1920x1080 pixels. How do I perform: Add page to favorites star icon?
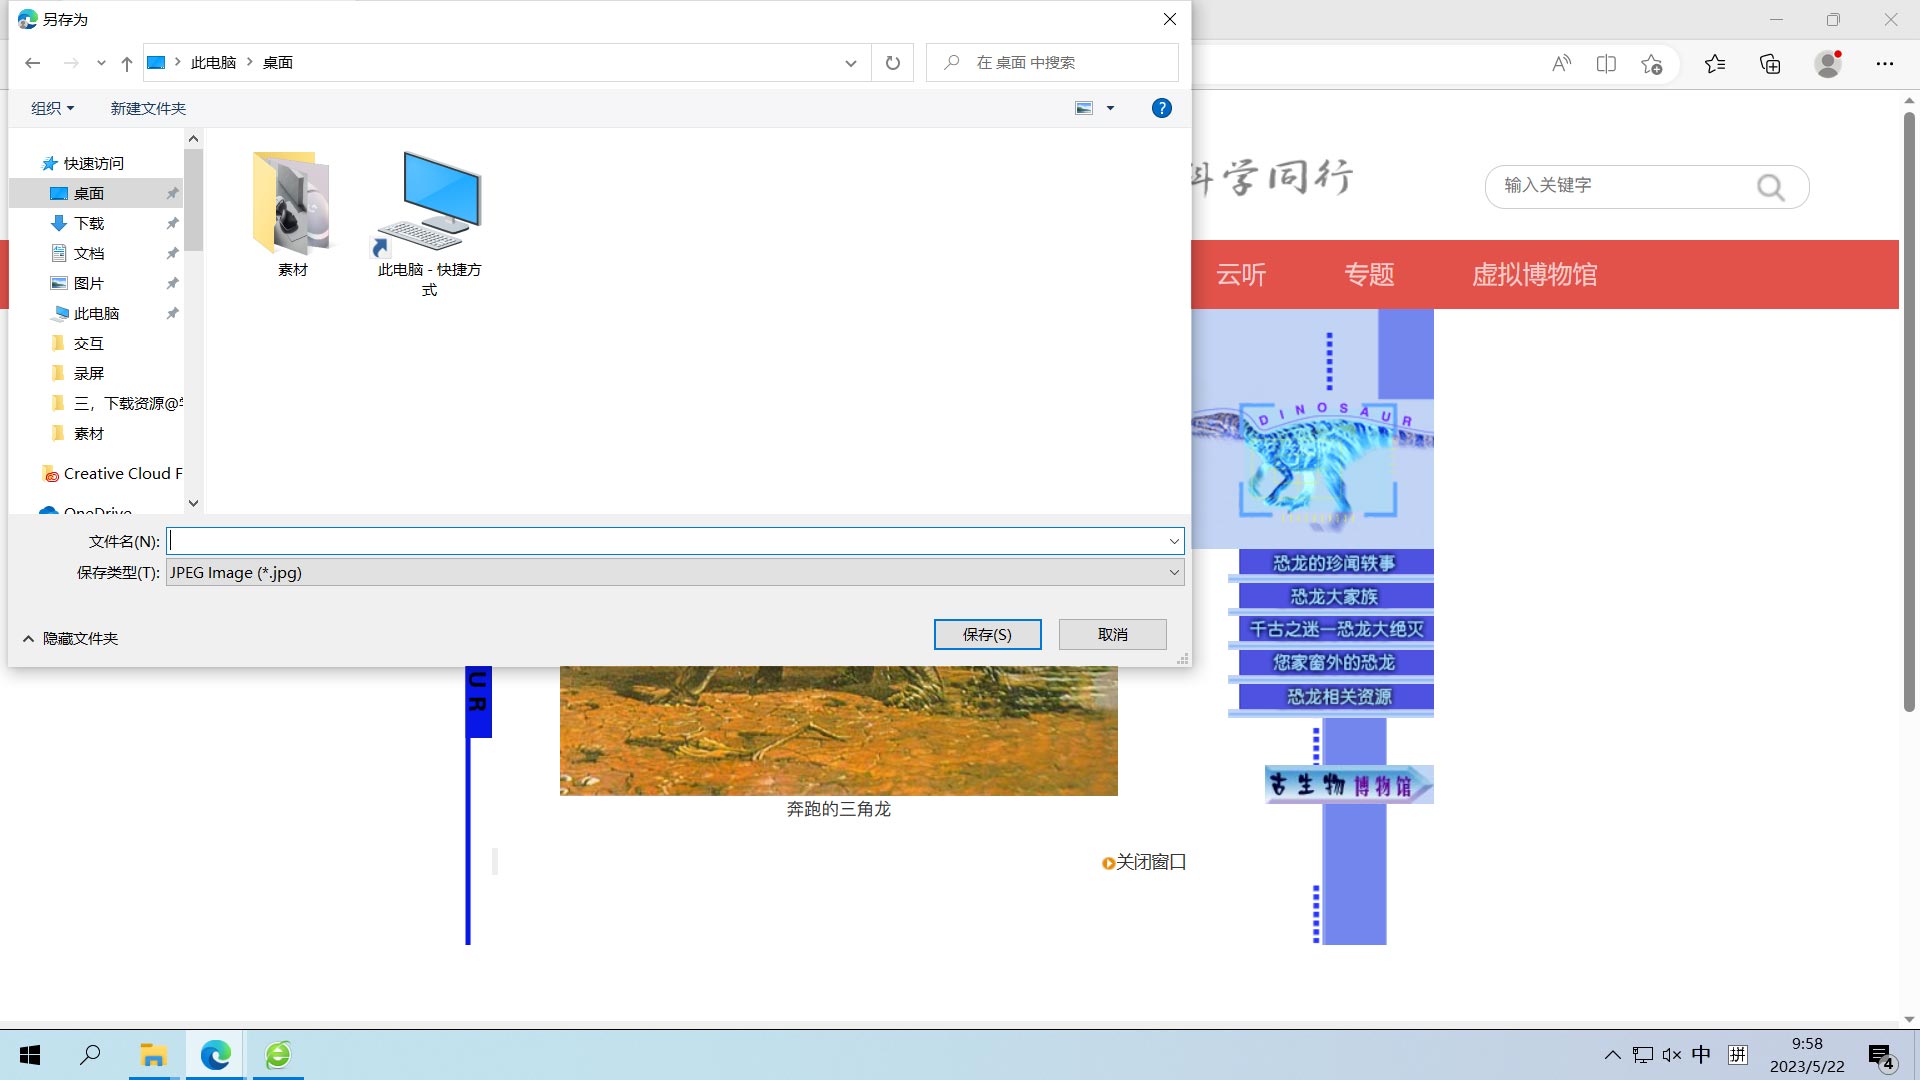1652,64
